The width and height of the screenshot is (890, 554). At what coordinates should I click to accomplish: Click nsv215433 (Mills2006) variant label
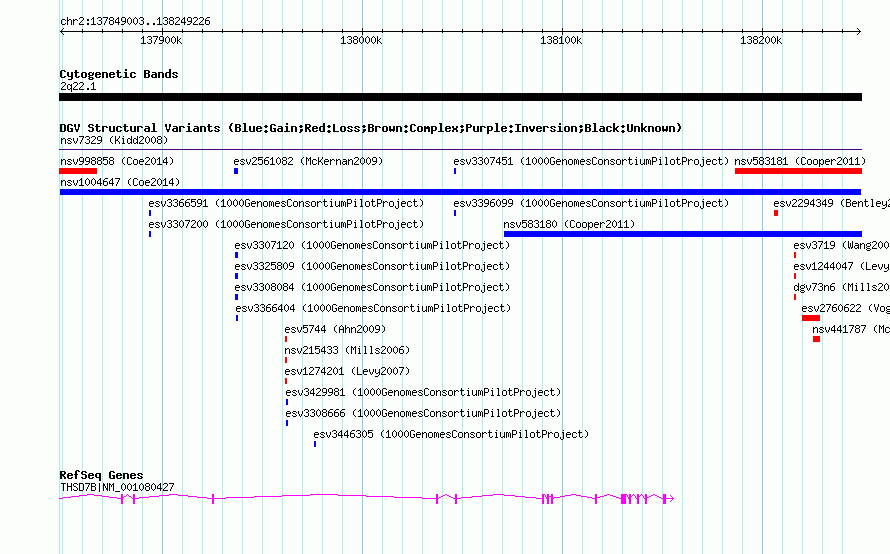pyautogui.click(x=347, y=350)
